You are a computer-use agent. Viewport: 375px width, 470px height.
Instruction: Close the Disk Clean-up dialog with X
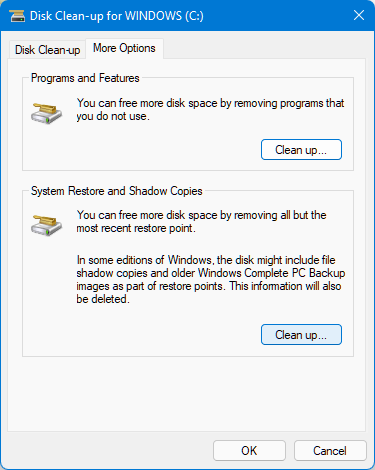(359, 15)
